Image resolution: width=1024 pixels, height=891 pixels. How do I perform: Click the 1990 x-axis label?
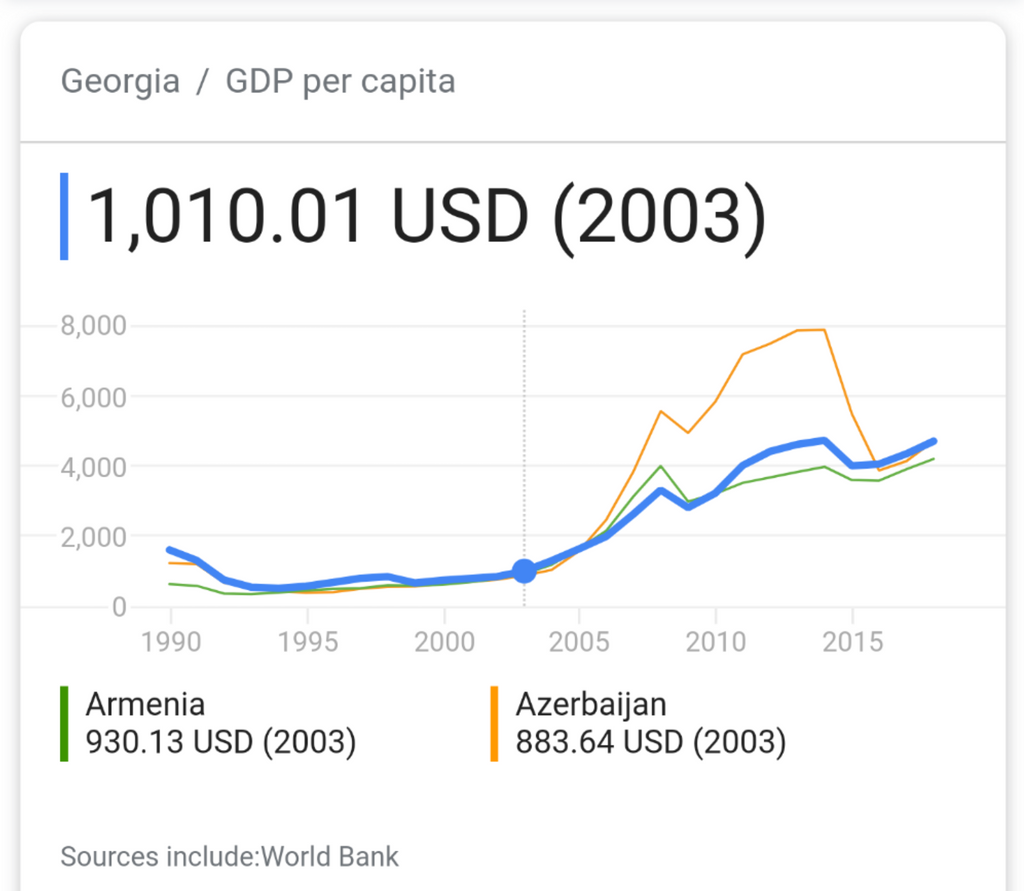point(171,642)
